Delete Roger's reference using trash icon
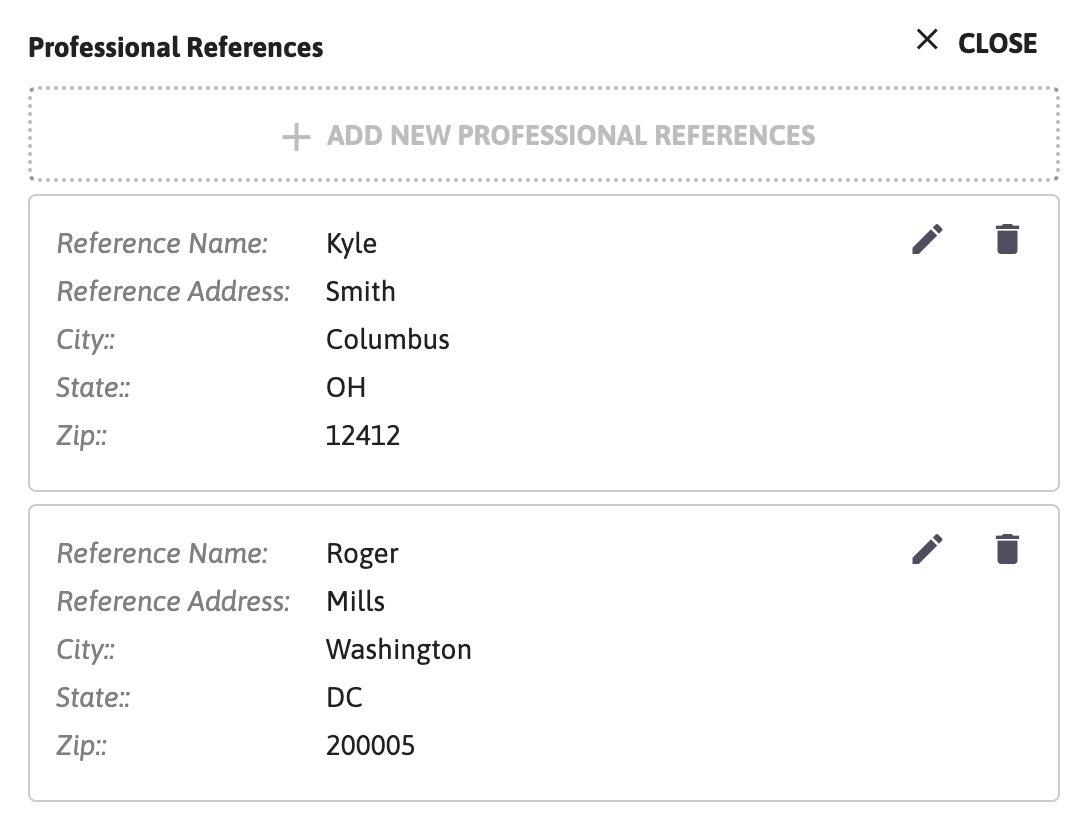 coord(1007,550)
